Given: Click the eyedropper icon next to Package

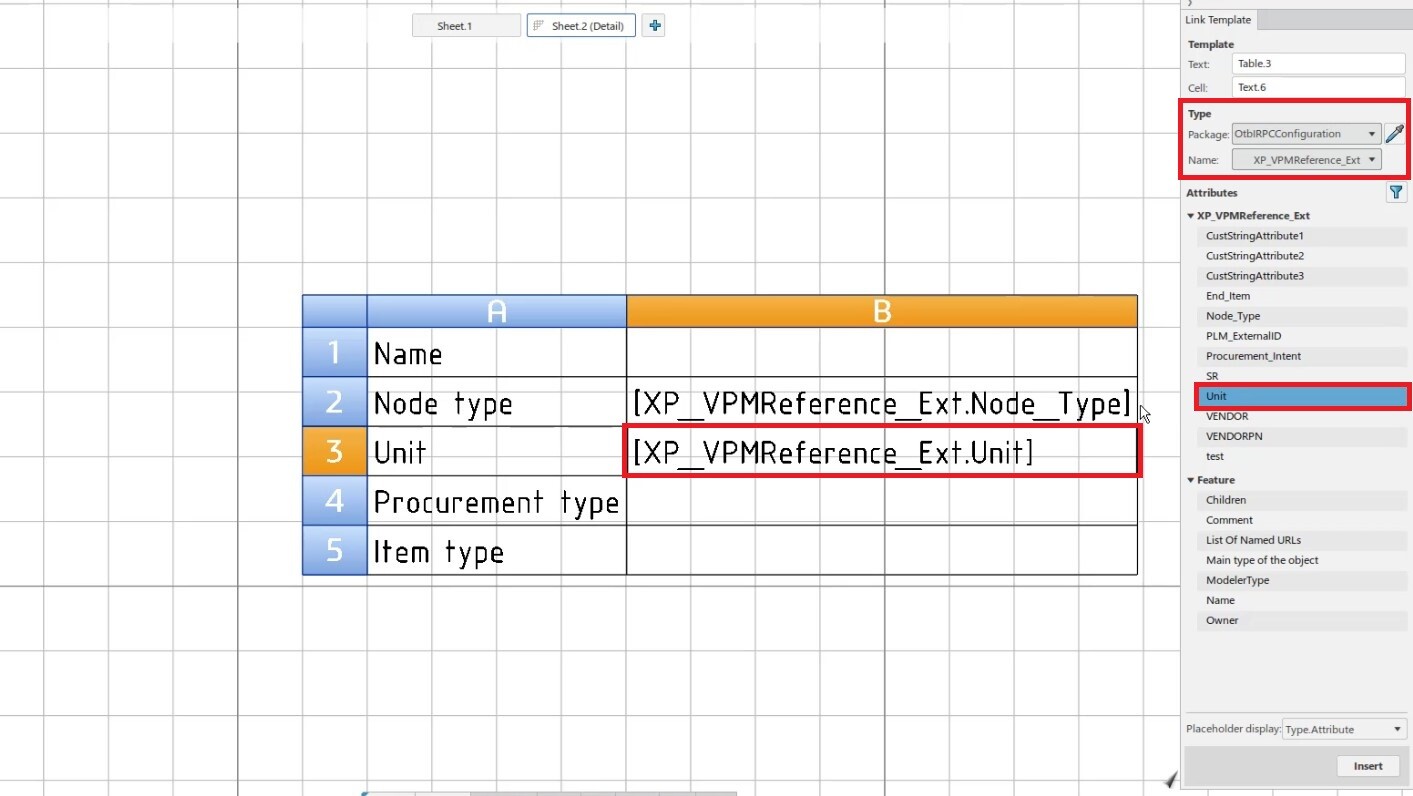Looking at the screenshot, I should click(x=1394, y=134).
